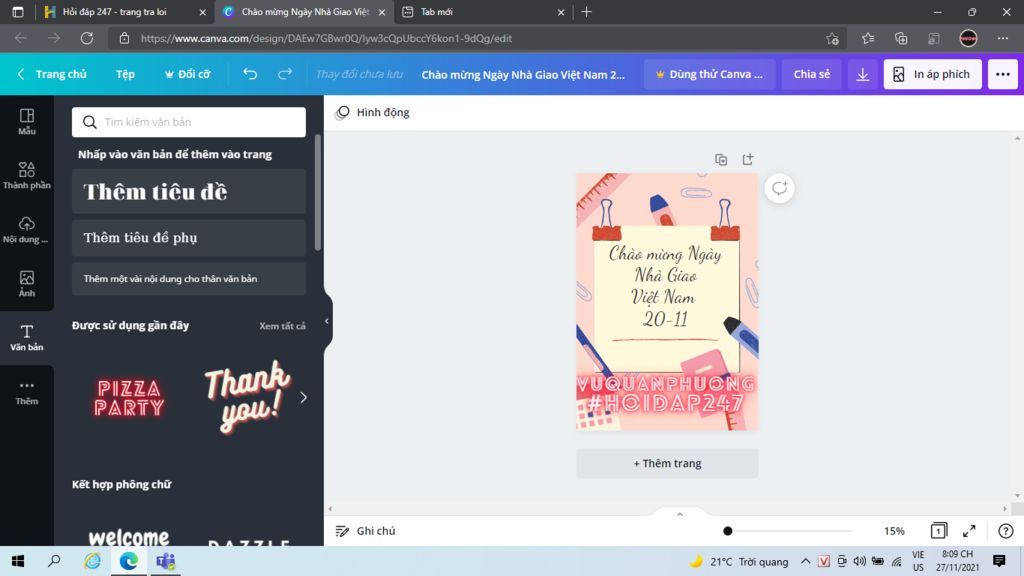This screenshot has width=1024, height=576.
Task: Click the side panel vertical scrollbar
Action: coord(318,193)
